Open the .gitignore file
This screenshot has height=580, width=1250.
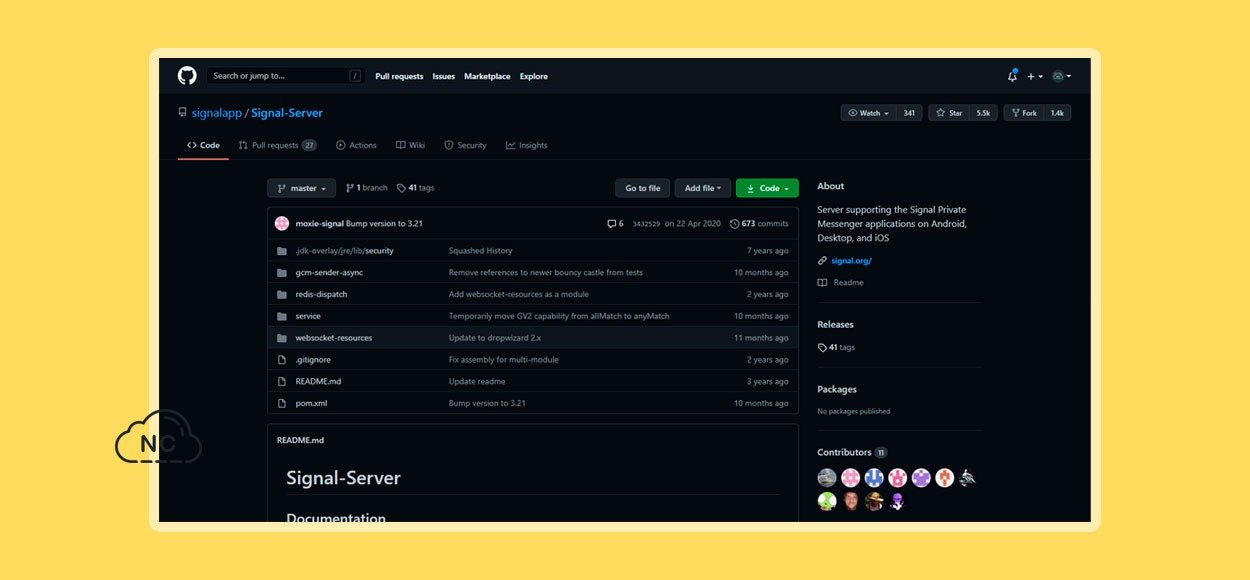coord(313,360)
